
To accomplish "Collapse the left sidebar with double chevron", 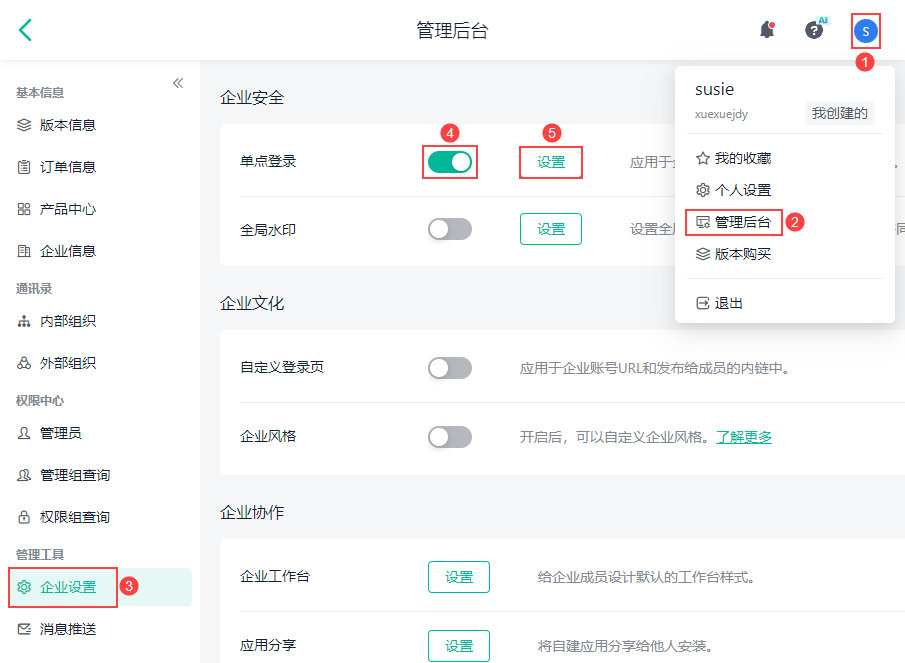I will (178, 83).
